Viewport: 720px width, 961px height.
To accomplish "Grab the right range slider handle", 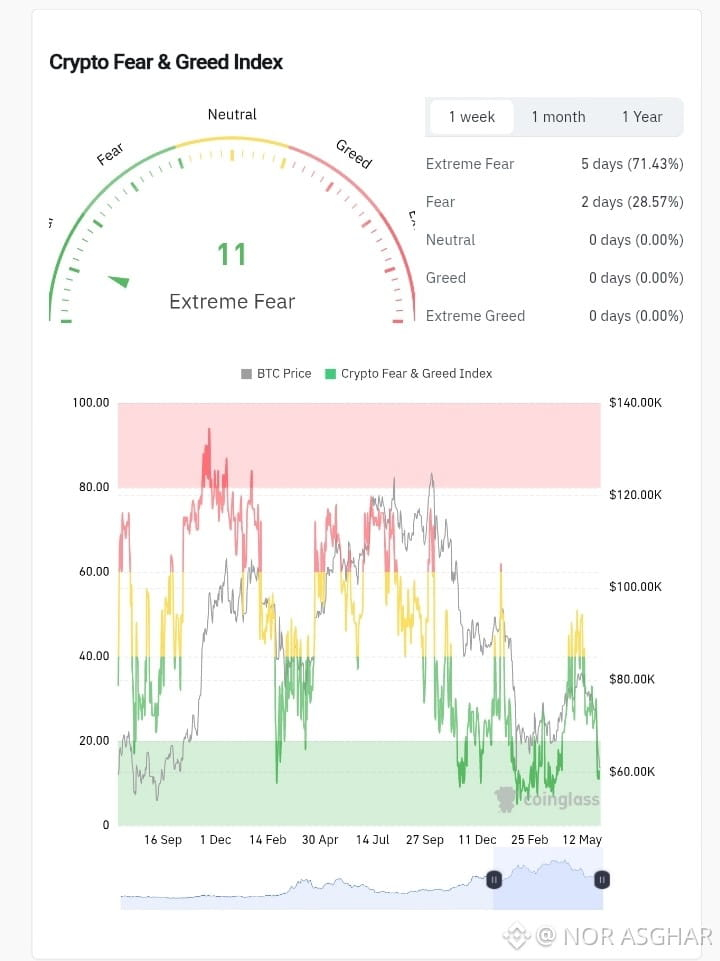I will click(x=602, y=880).
